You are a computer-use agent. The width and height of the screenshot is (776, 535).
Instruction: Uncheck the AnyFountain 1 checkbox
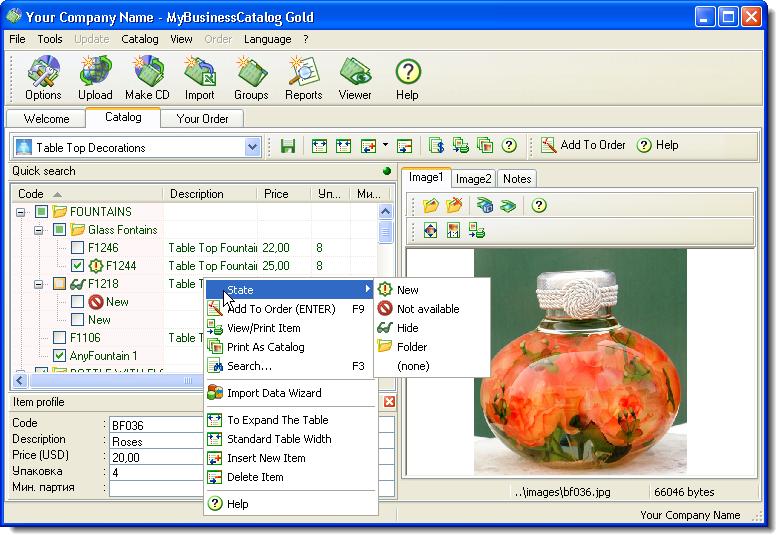[59, 355]
